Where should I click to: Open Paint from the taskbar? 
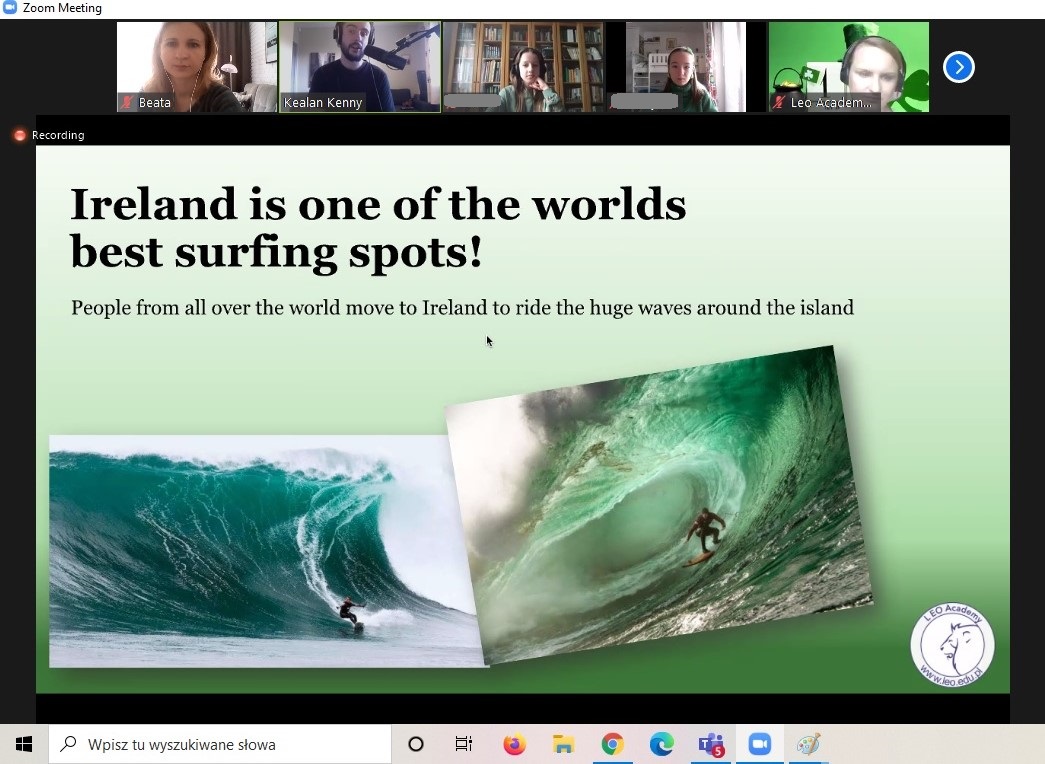pos(808,744)
